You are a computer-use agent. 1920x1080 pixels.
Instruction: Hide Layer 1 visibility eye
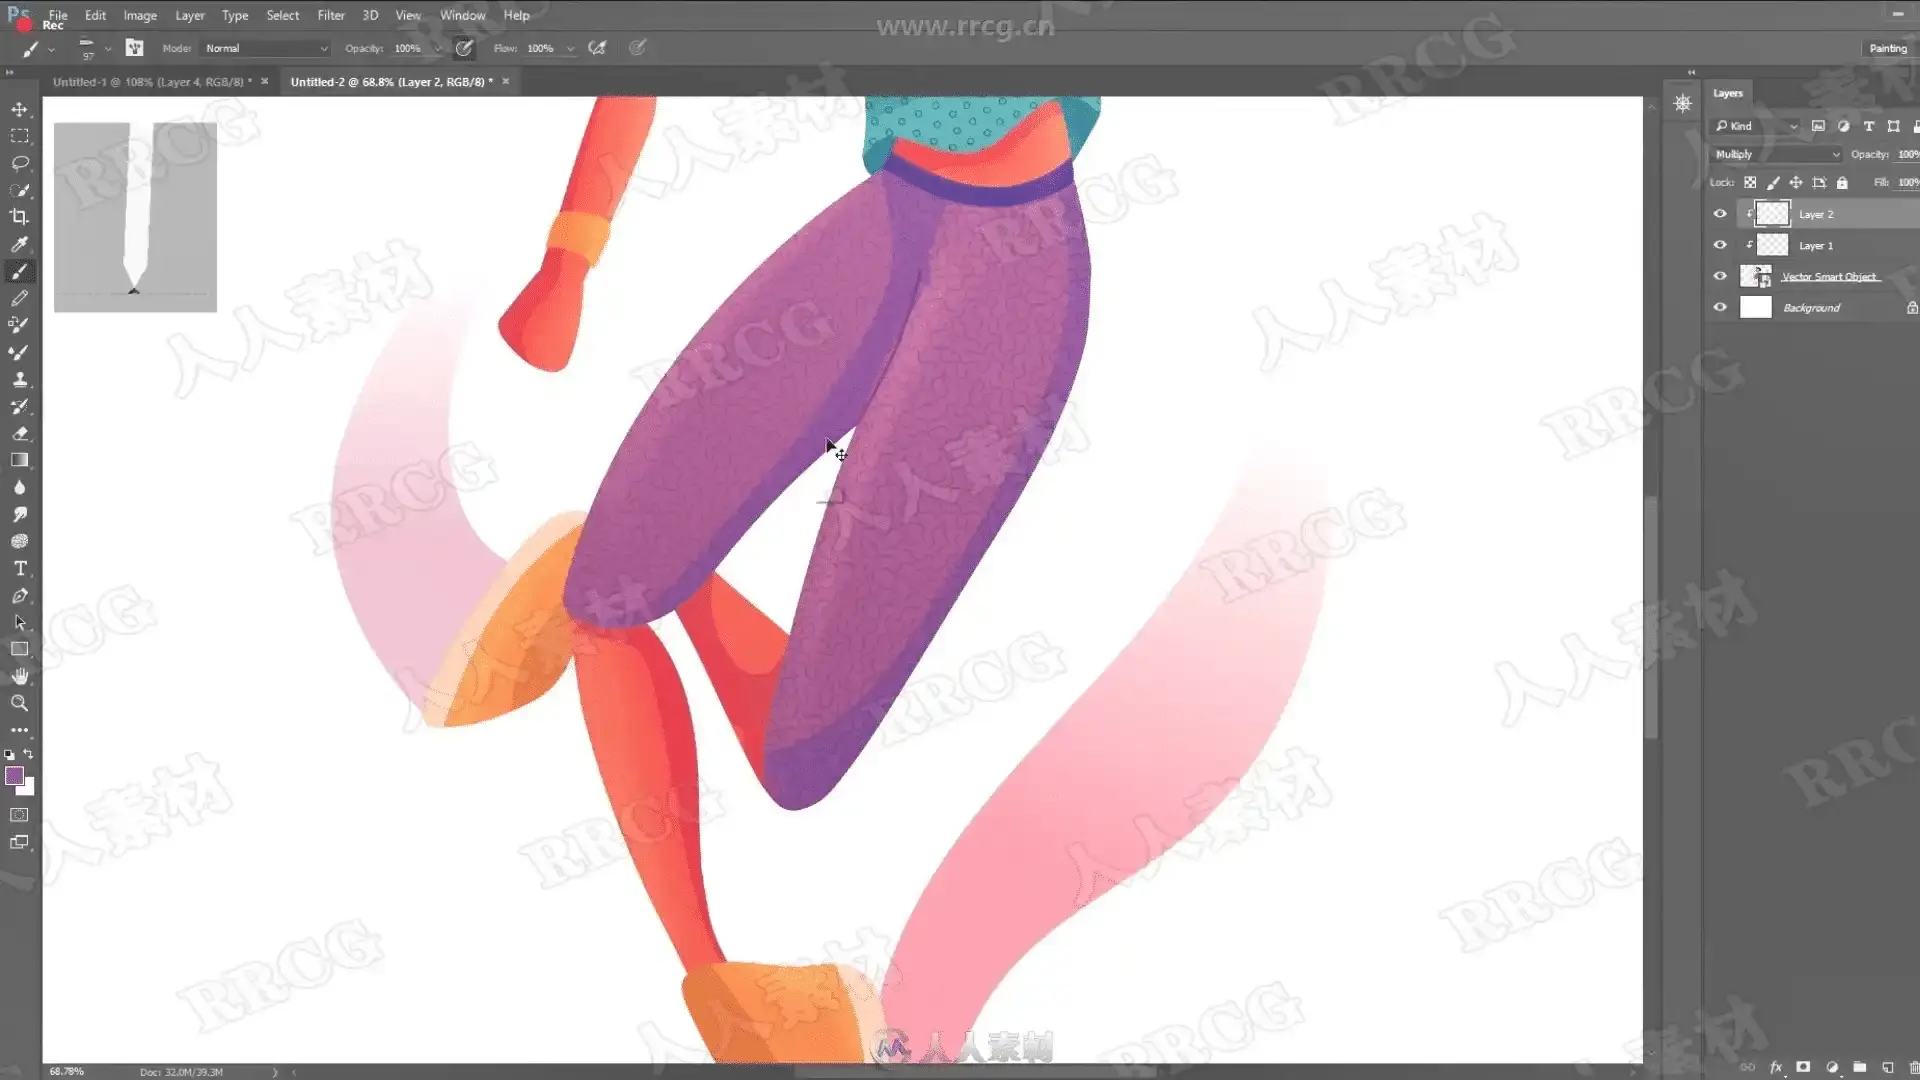[1720, 245]
